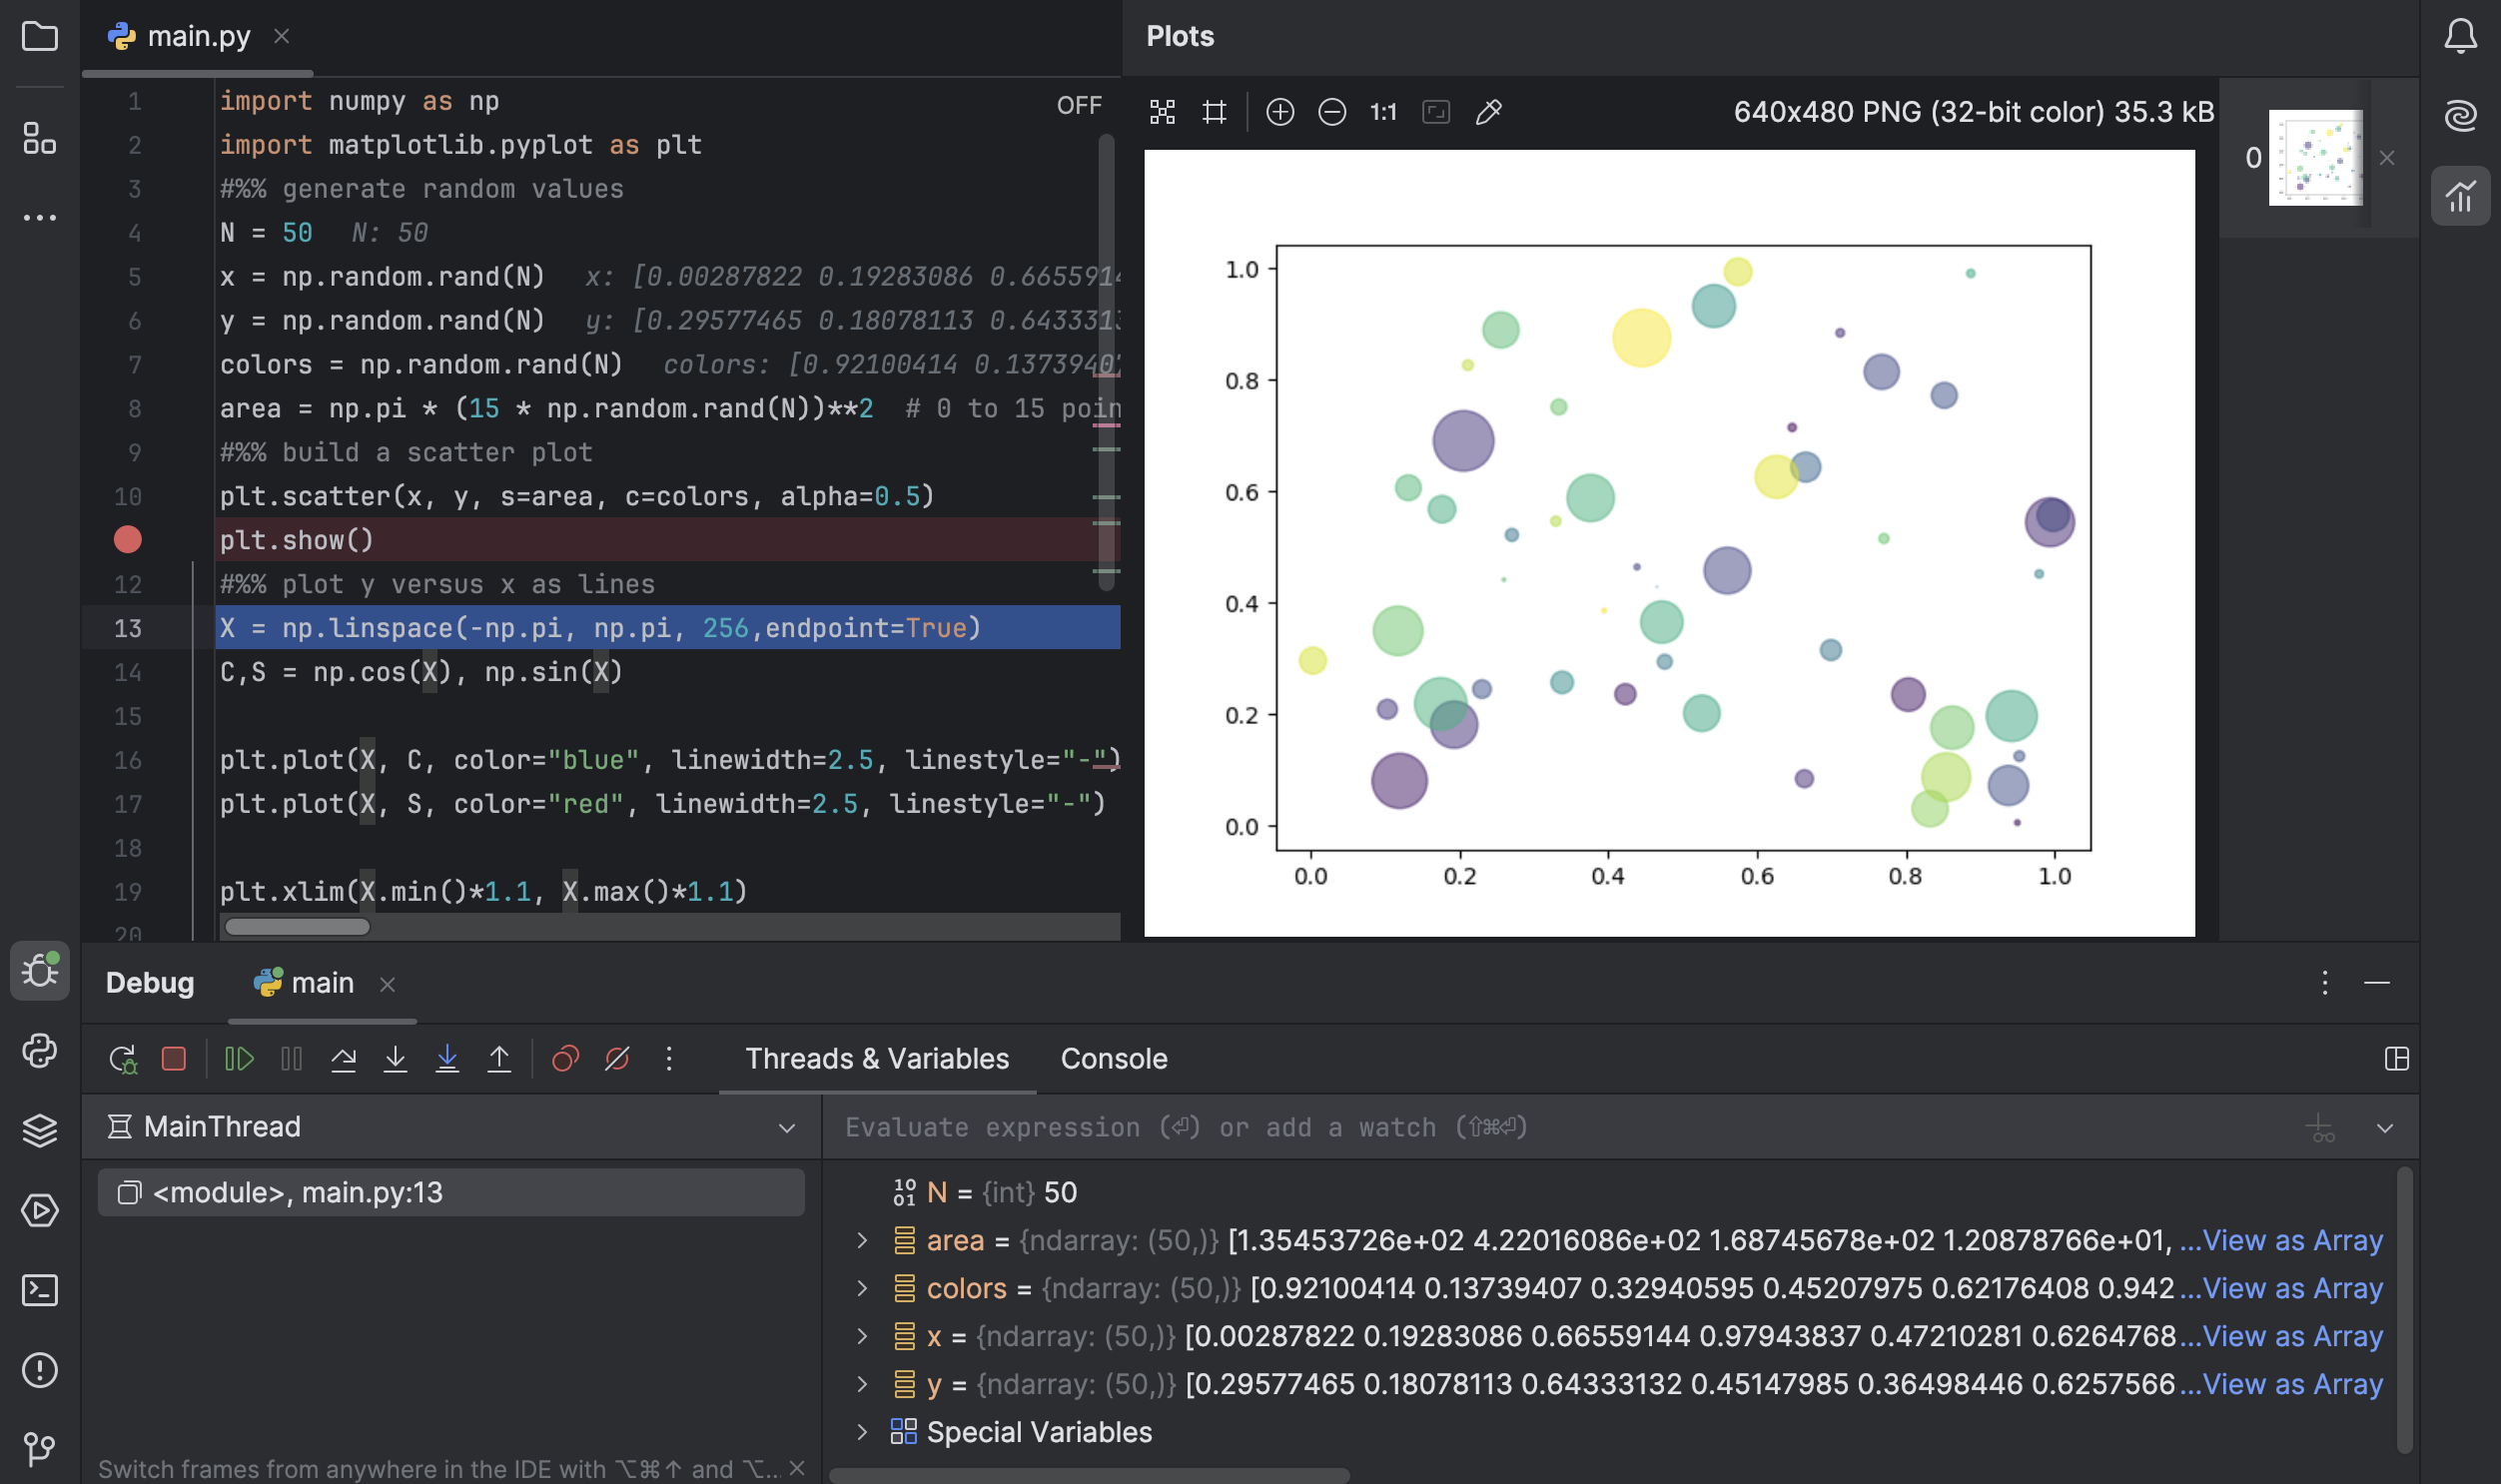Toggle the breakpoint on plt.show() line

click(x=128, y=540)
